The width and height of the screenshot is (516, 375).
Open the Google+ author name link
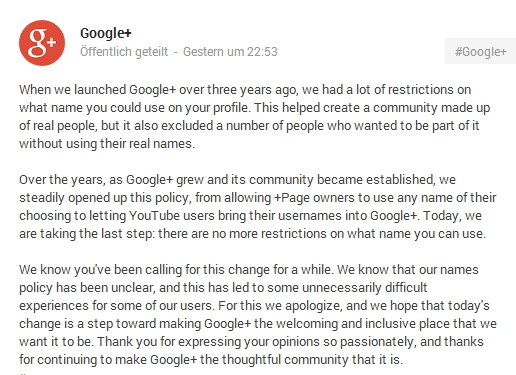tap(106, 33)
